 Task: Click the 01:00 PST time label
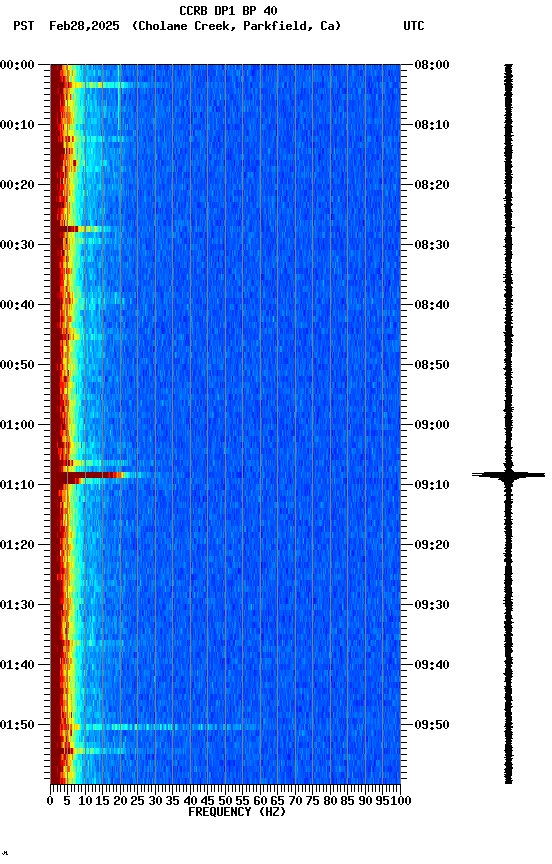[17, 425]
